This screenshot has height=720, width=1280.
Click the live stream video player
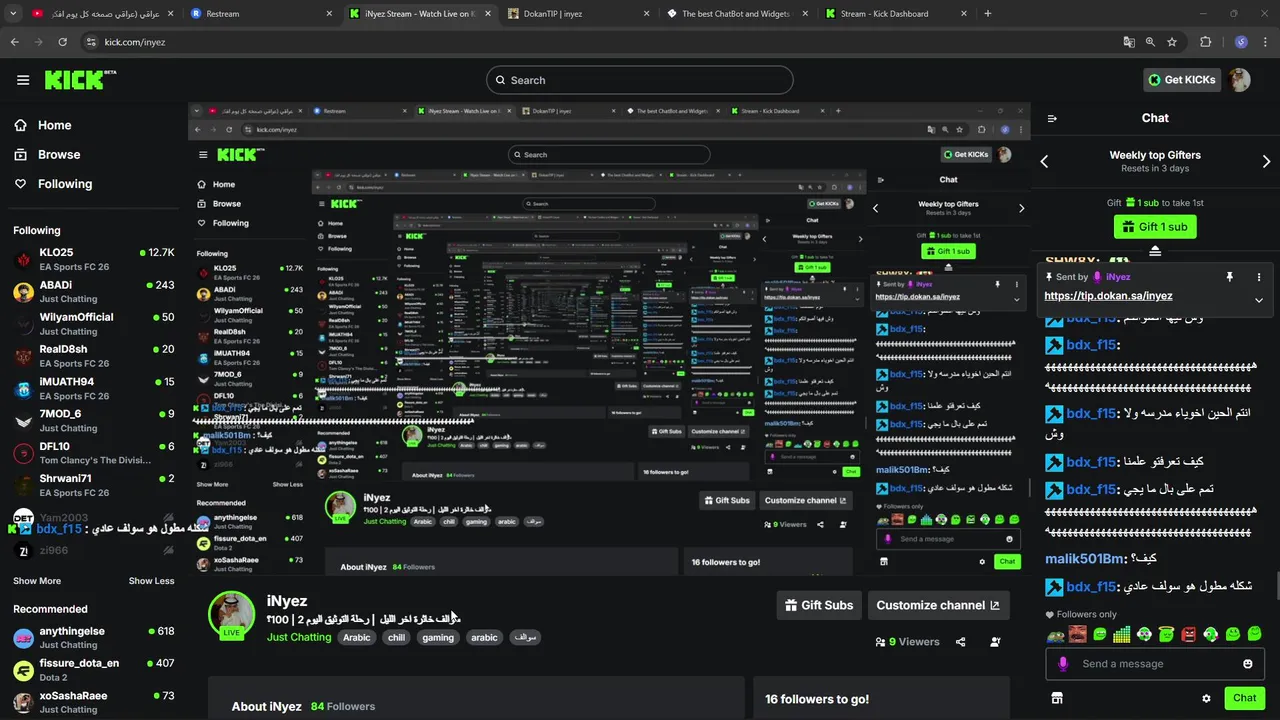pos(609,337)
